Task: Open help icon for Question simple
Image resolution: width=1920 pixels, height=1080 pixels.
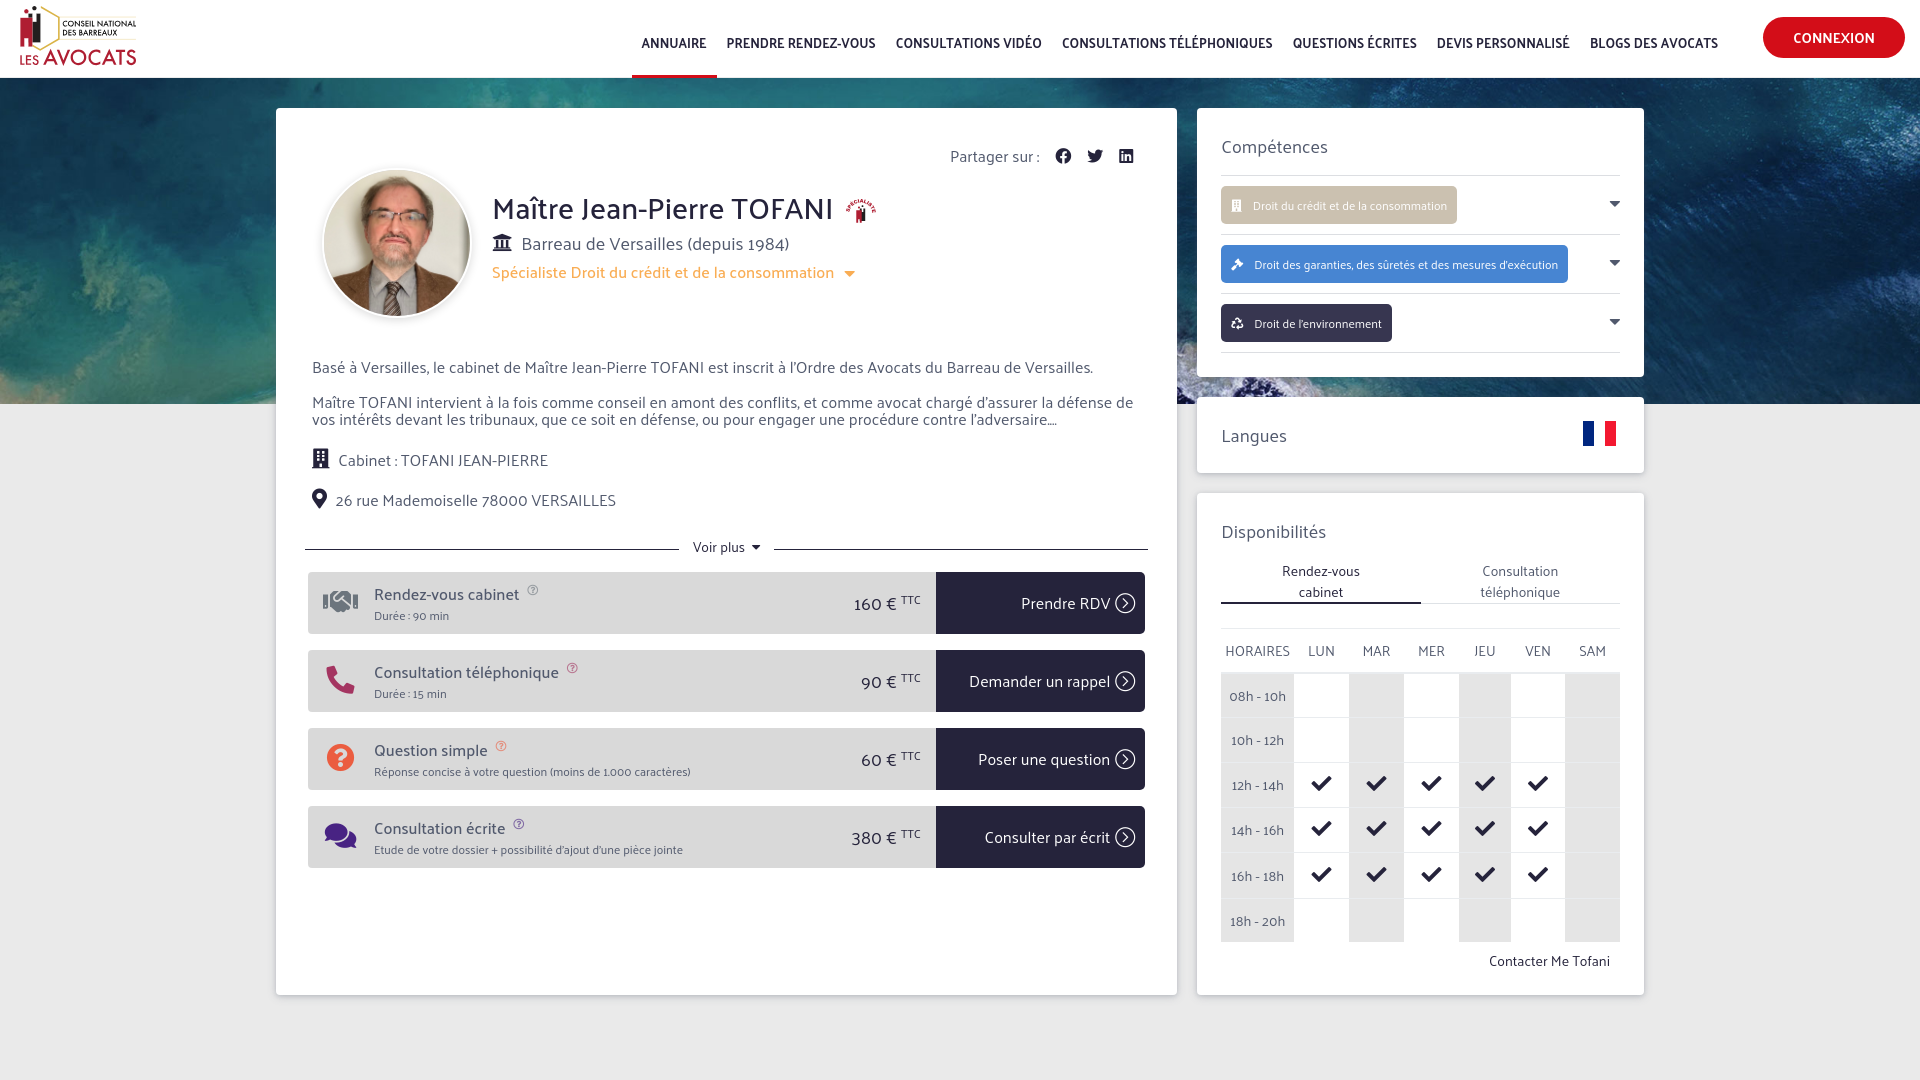Action: pos(501,746)
